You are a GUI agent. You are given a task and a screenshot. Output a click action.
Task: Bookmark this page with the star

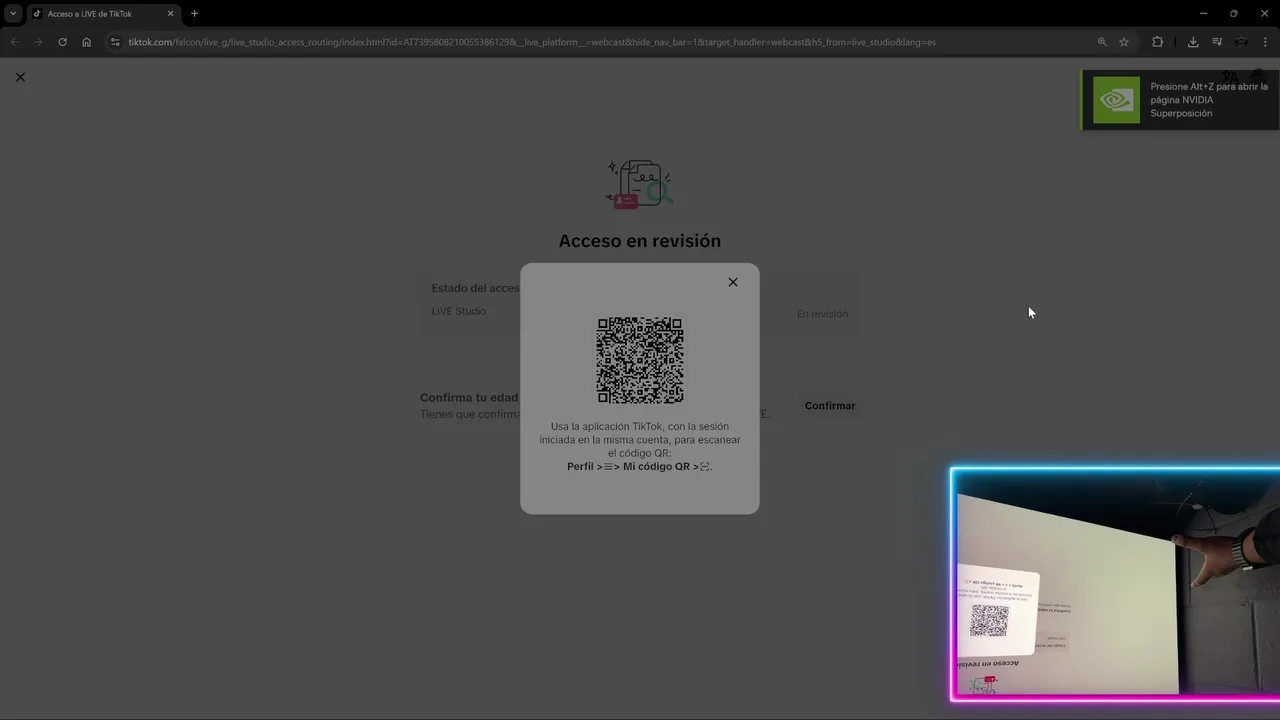pos(1124,42)
